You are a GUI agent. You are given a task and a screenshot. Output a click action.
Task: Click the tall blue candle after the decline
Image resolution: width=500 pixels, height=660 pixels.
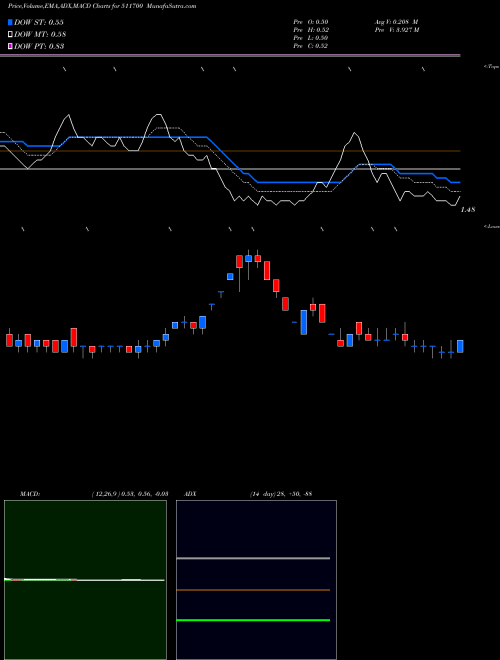(304, 322)
